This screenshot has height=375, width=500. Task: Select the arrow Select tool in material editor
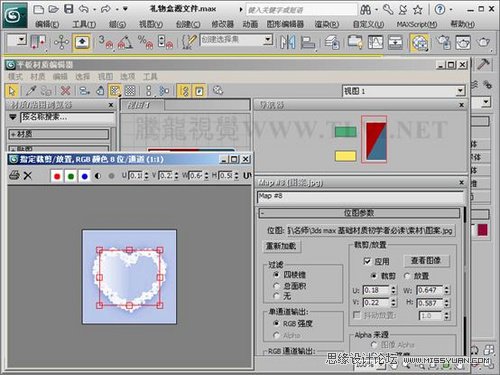coord(12,91)
